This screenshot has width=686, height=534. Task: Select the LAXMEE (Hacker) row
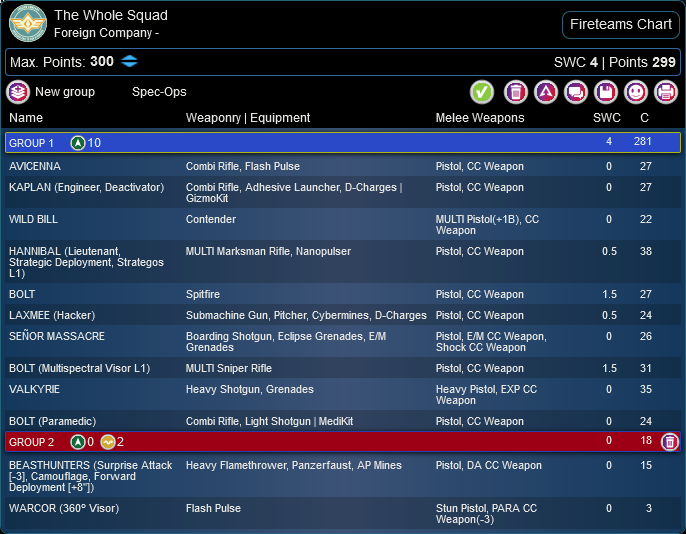coord(343,315)
